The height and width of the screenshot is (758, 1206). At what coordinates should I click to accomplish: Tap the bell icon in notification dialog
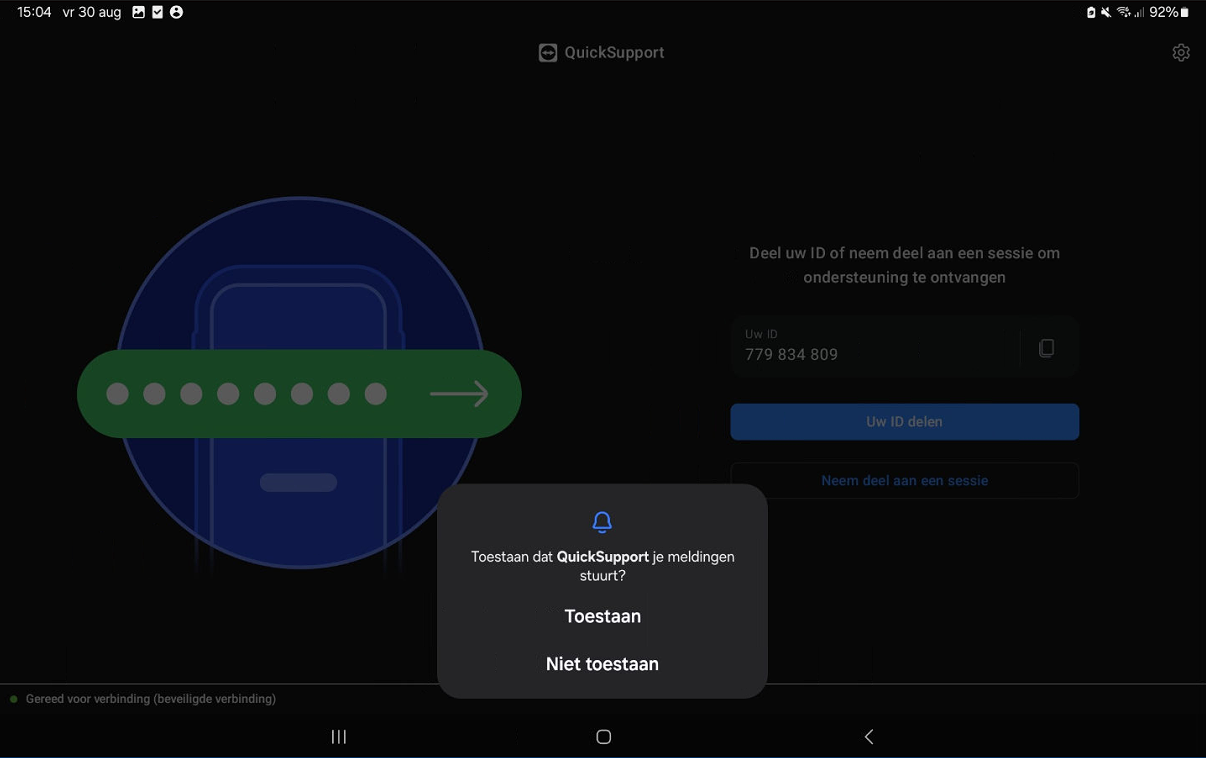602,521
